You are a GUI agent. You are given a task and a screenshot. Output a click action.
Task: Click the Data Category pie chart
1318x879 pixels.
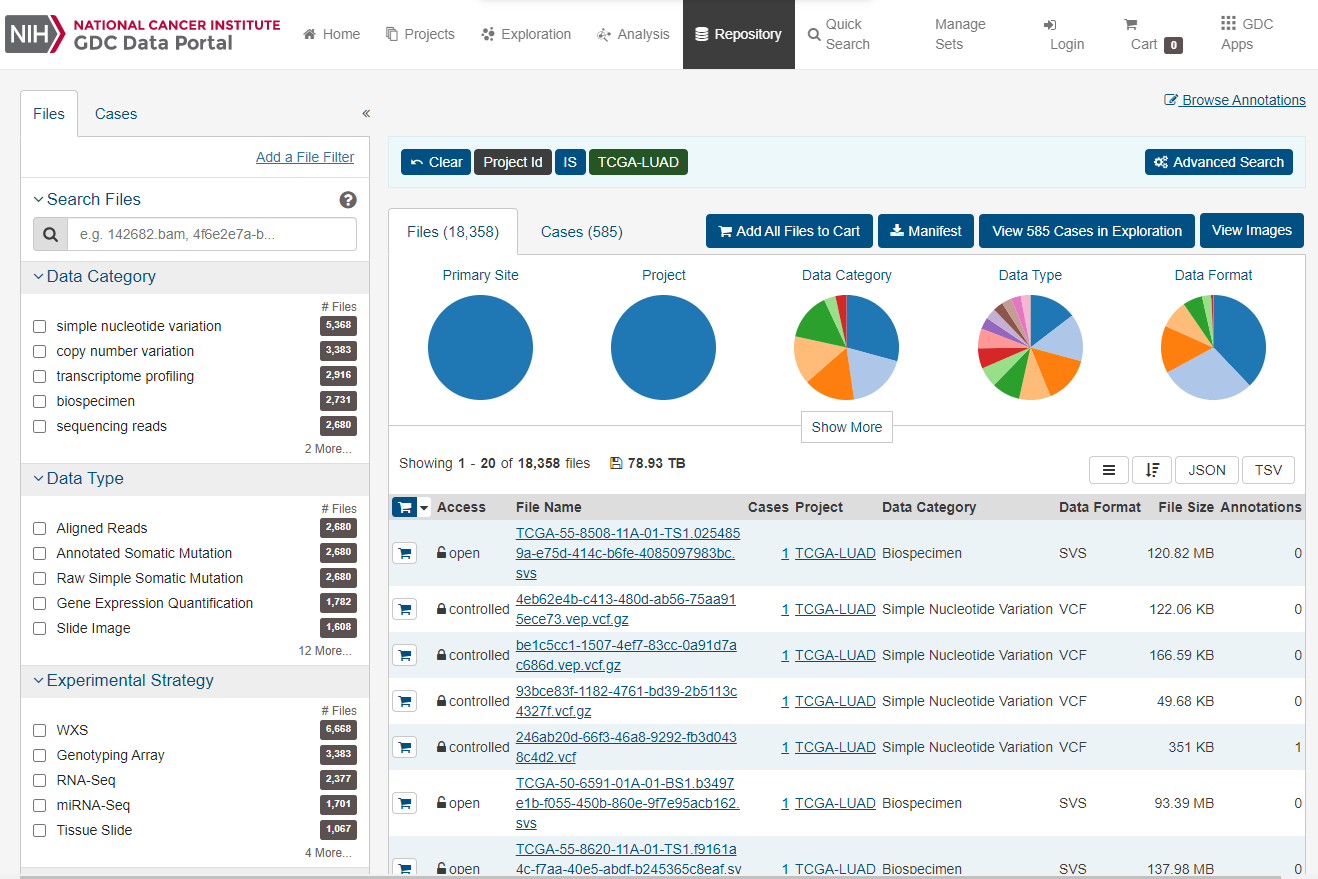846,348
